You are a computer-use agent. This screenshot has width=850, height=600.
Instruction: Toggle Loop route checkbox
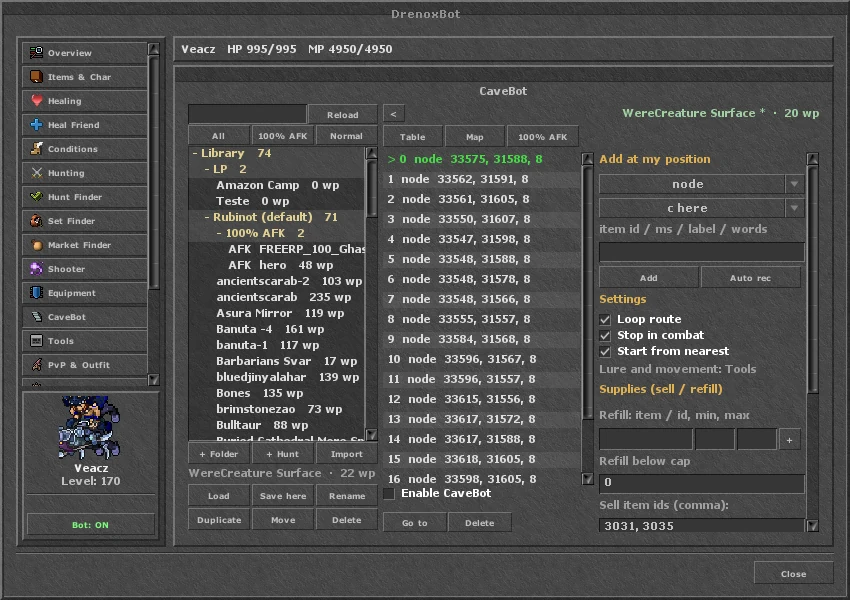pyautogui.click(x=605, y=319)
